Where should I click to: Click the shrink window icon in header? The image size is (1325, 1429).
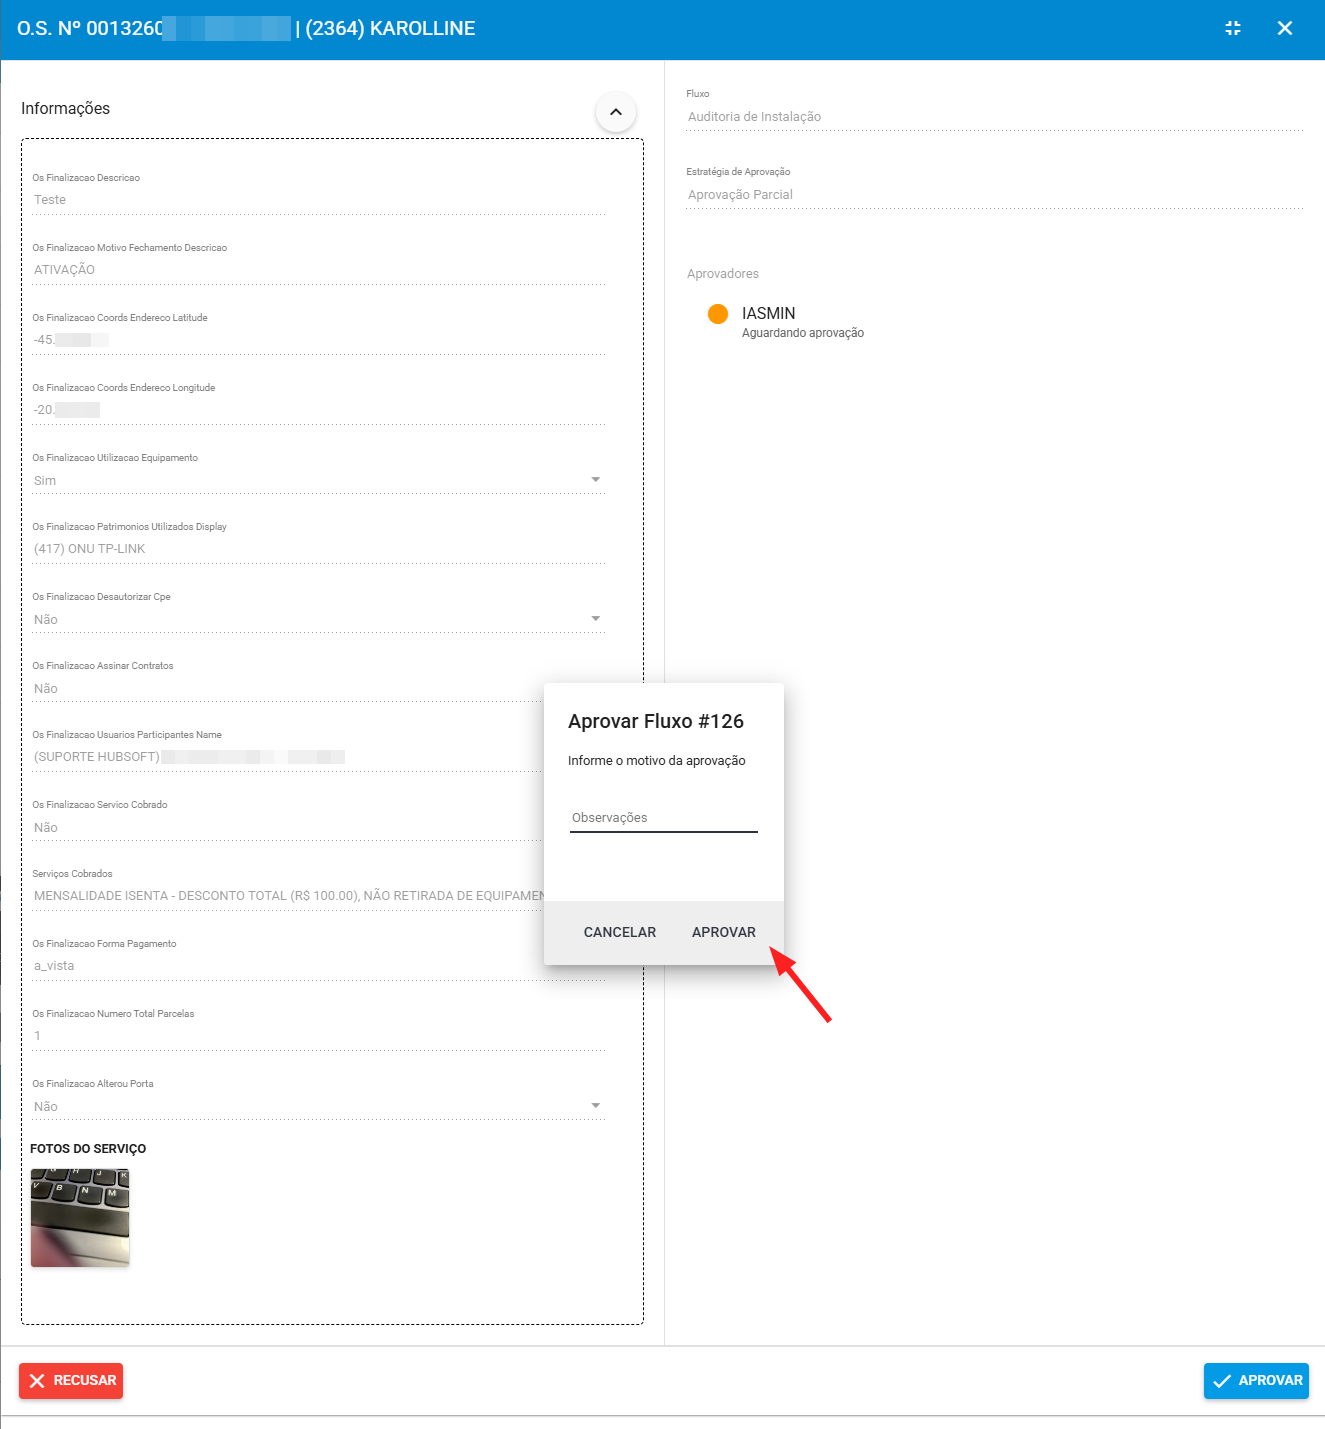tap(1233, 28)
